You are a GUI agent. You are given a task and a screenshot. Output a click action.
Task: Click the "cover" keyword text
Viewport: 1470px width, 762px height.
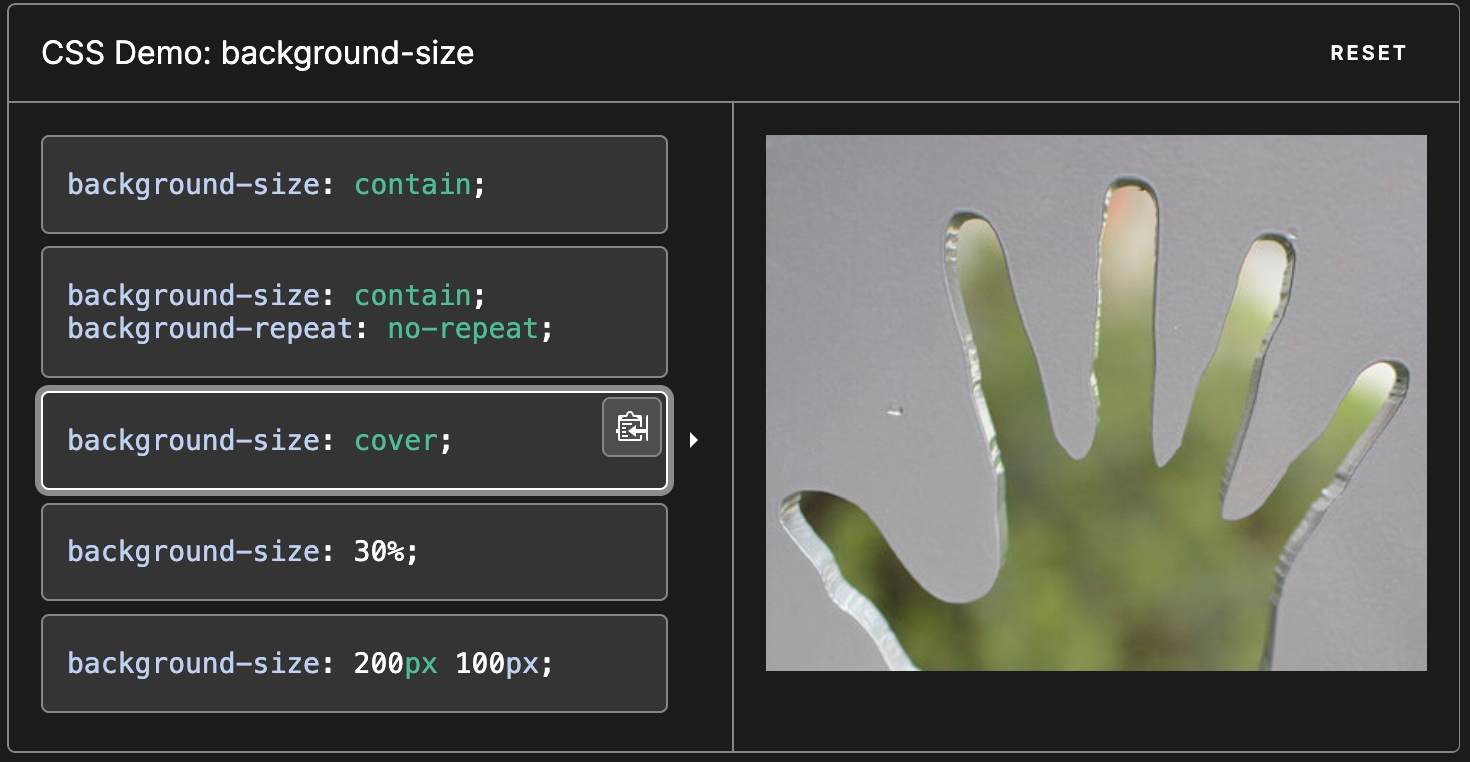(x=396, y=441)
